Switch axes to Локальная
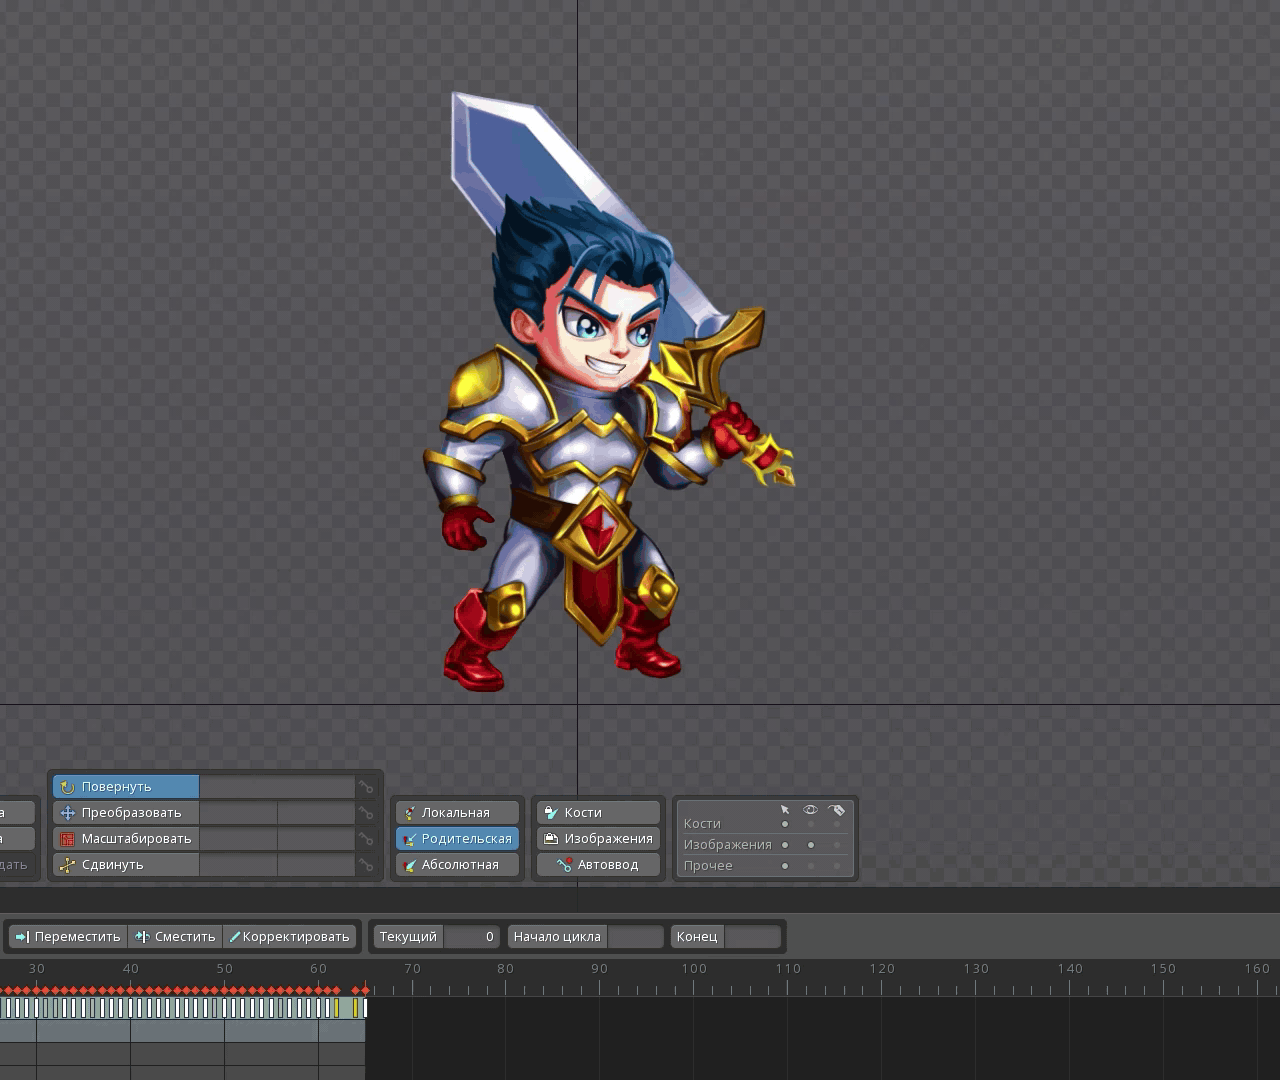This screenshot has width=1280, height=1080. (x=458, y=813)
